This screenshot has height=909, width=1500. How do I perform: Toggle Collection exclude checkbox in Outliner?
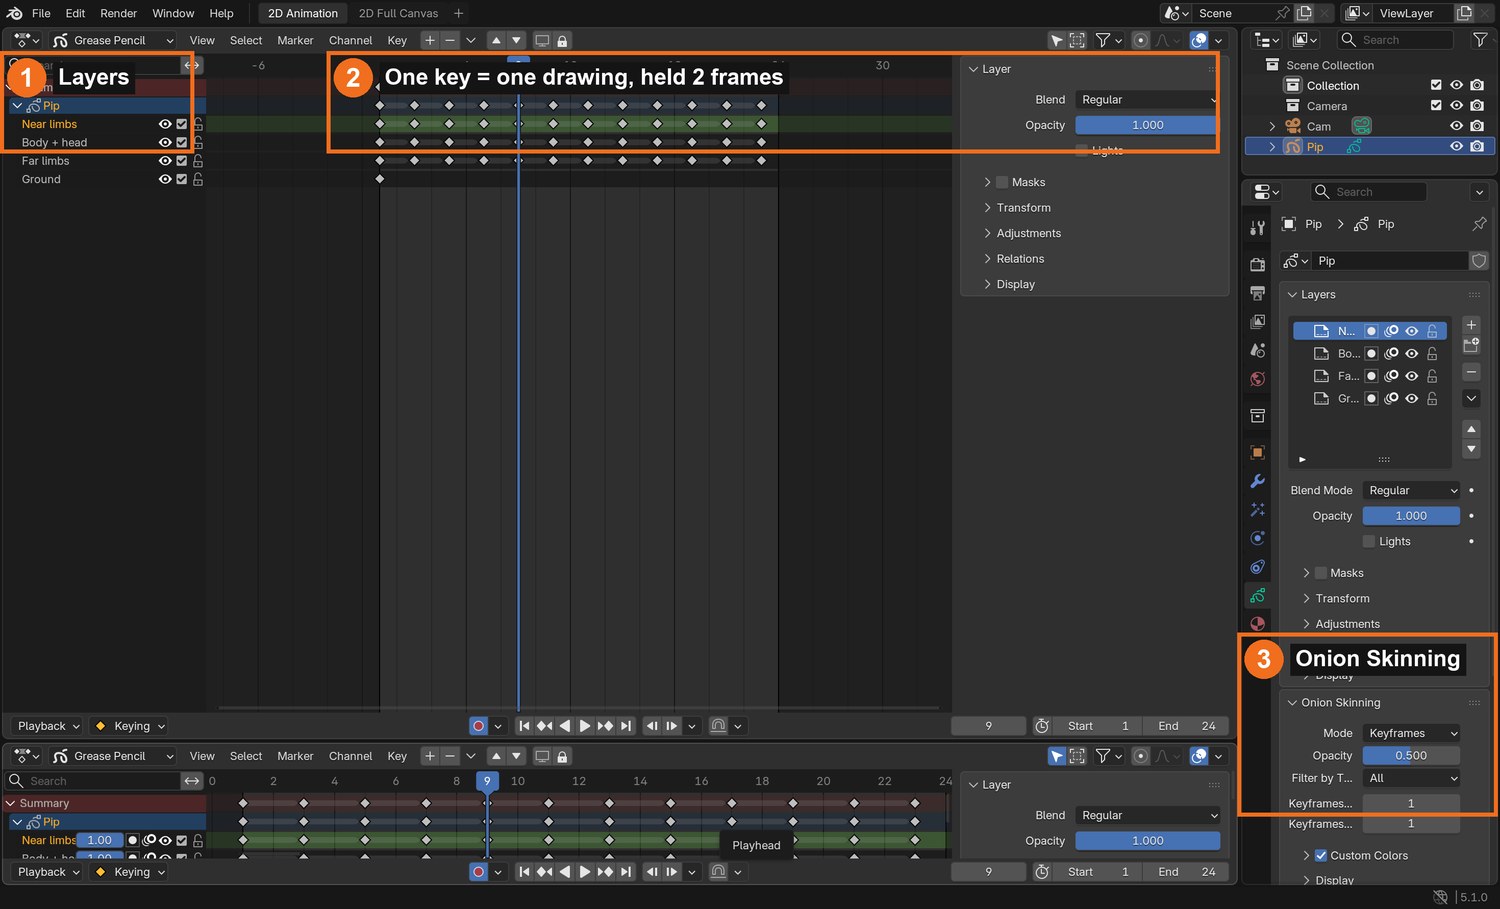click(x=1436, y=86)
